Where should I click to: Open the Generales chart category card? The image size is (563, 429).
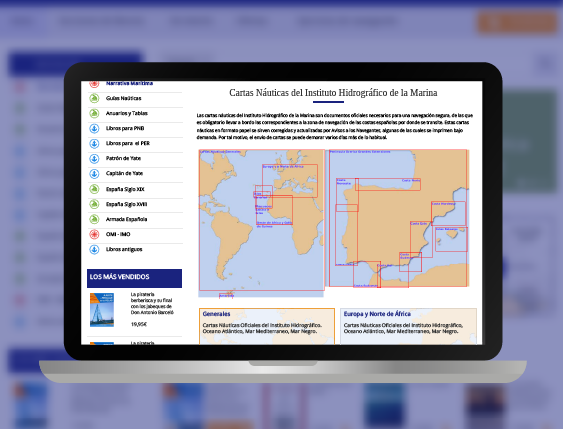coord(267,326)
